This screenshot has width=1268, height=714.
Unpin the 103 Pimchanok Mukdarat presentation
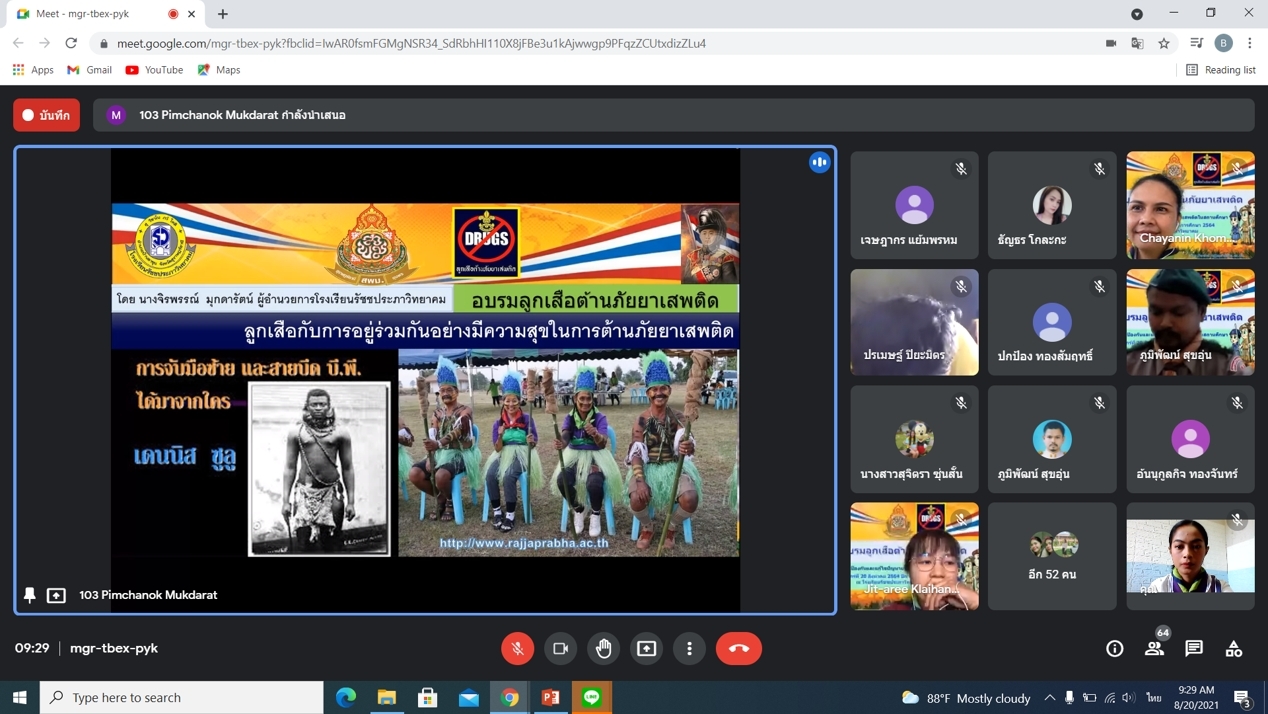click(x=30, y=595)
